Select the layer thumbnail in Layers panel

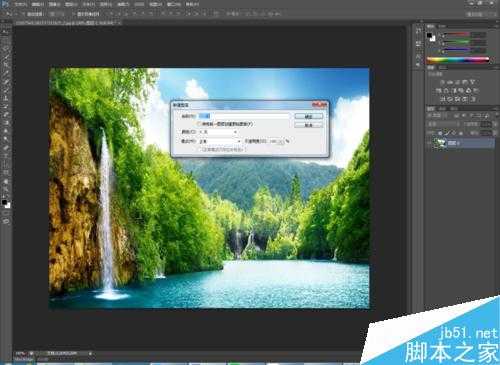(440, 143)
